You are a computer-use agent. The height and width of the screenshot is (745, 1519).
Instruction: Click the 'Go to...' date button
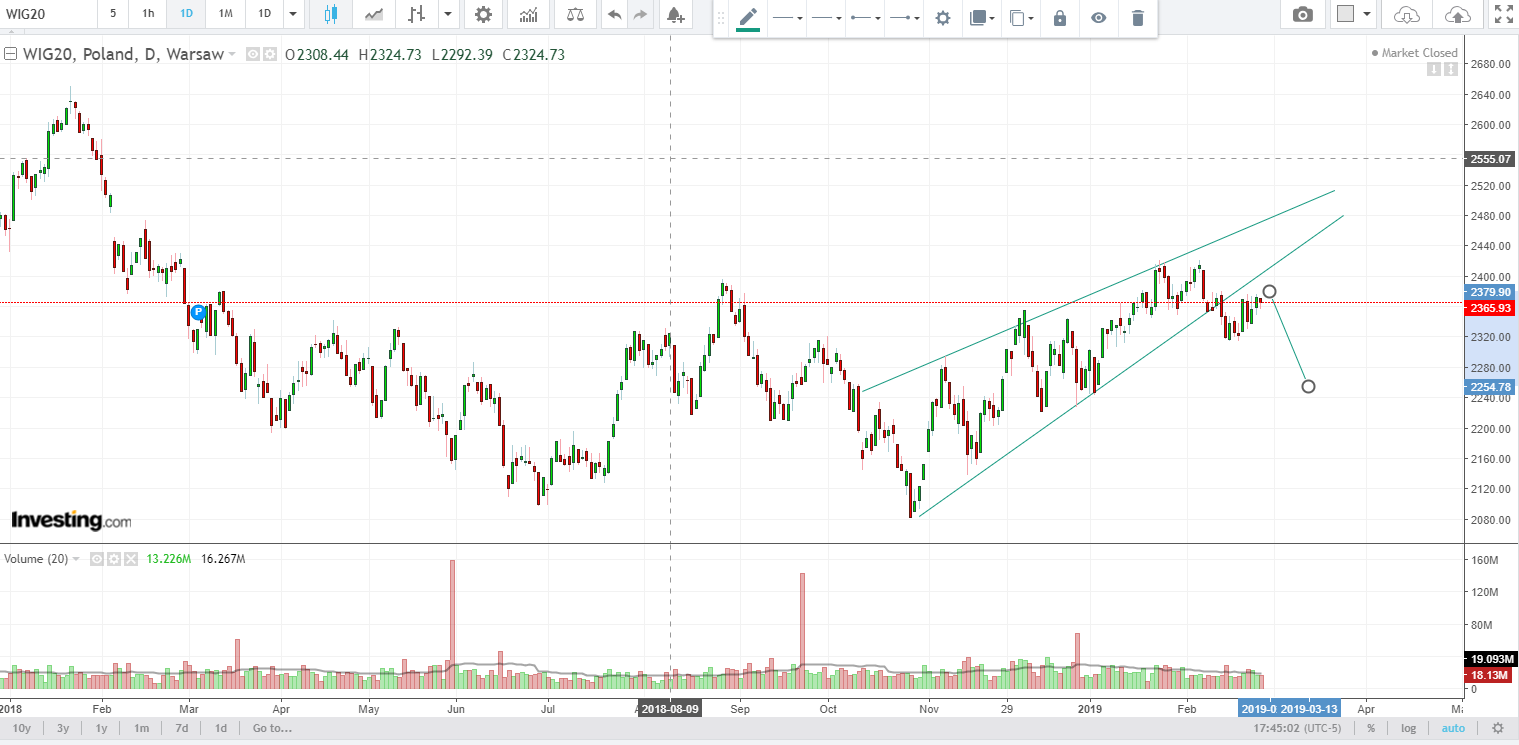pyautogui.click(x=272, y=728)
